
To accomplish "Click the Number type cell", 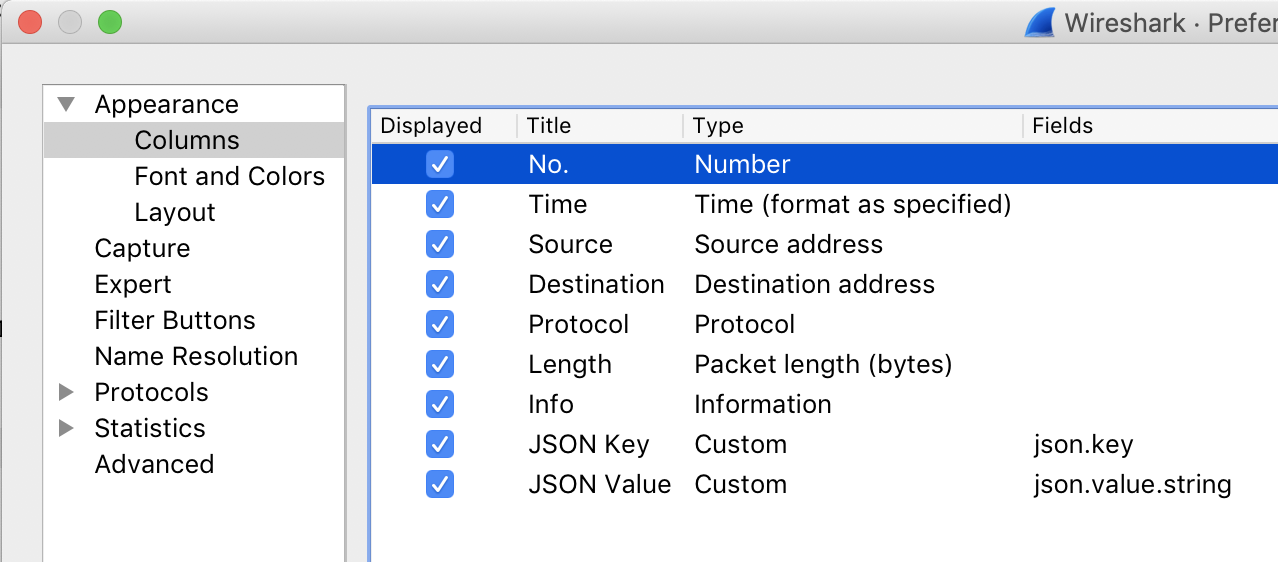I will click(742, 164).
